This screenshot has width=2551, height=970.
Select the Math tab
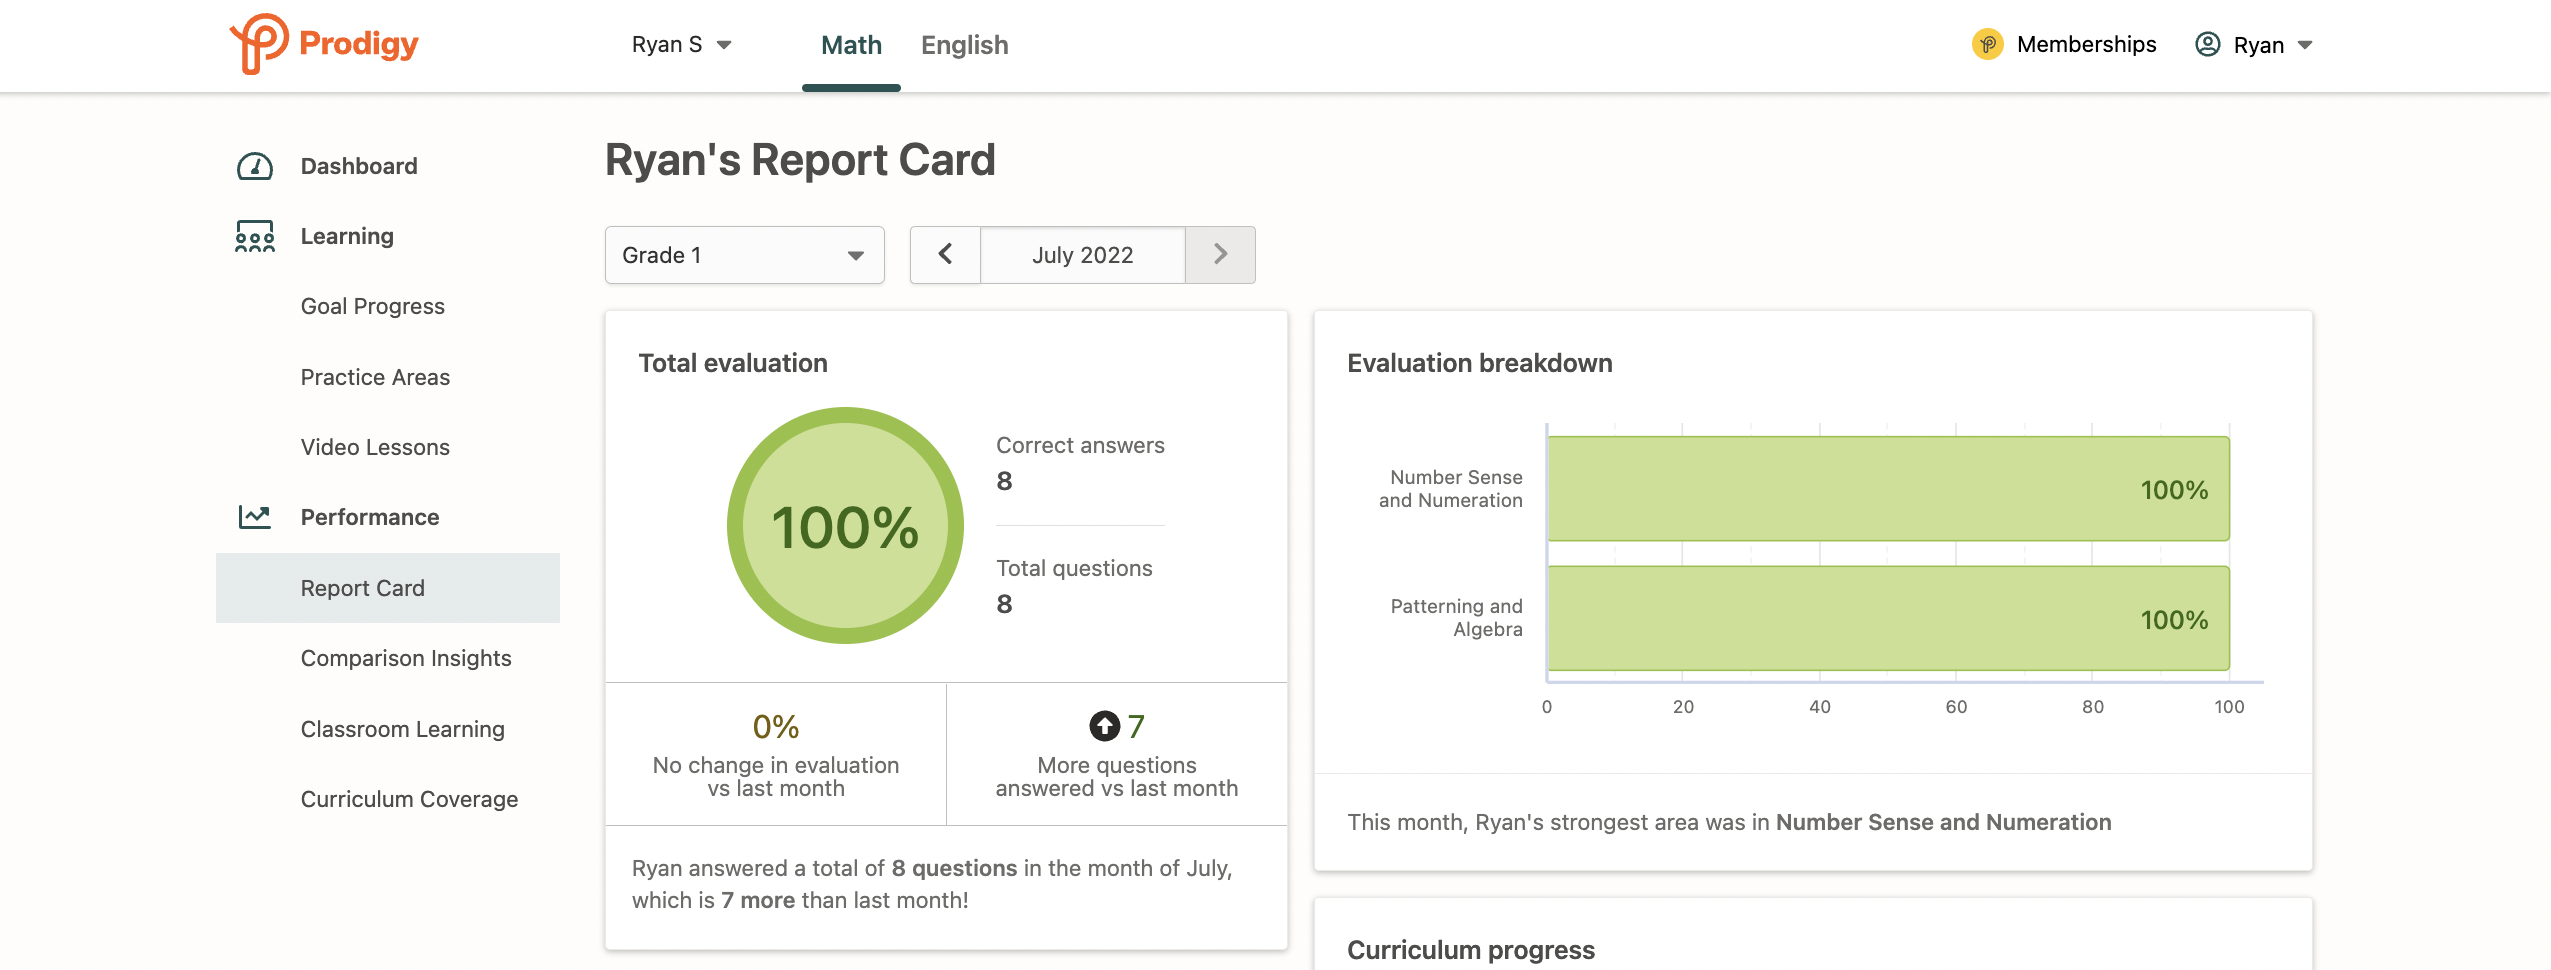851,45
